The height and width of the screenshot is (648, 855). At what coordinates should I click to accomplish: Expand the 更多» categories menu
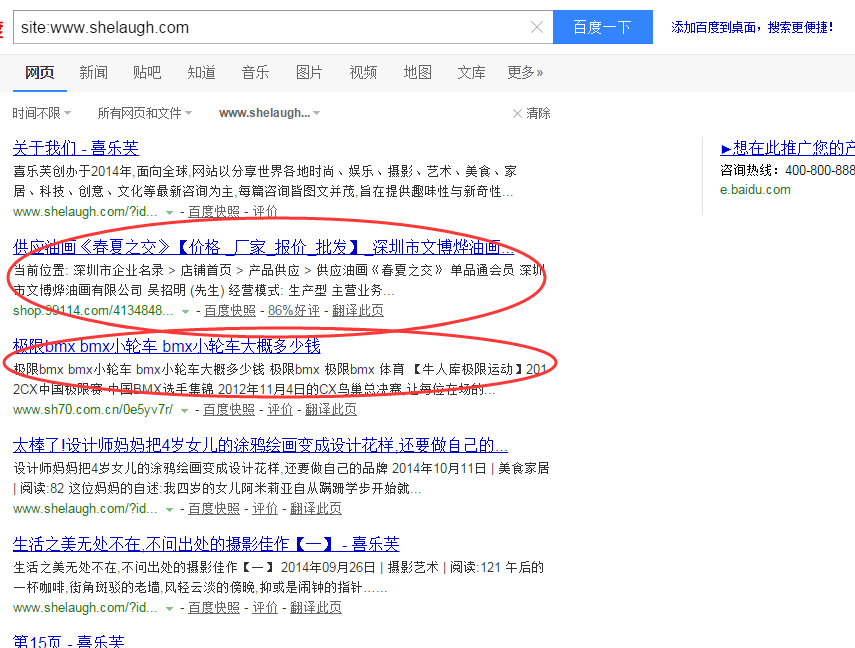pos(525,72)
